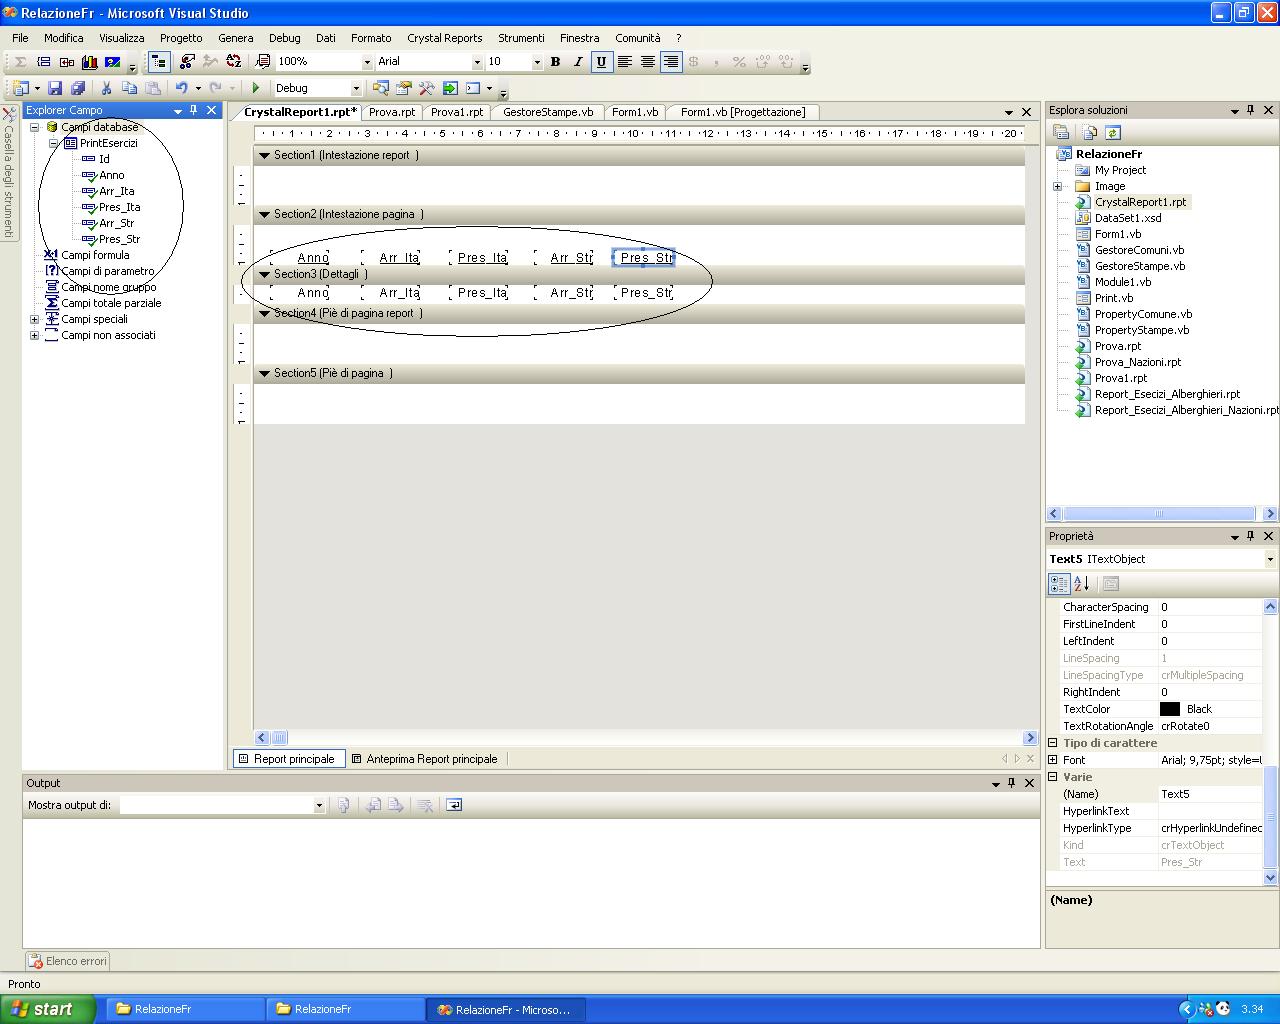The width and height of the screenshot is (1280, 1024).
Task: Toggle Underline formatting button
Action: pos(601,62)
